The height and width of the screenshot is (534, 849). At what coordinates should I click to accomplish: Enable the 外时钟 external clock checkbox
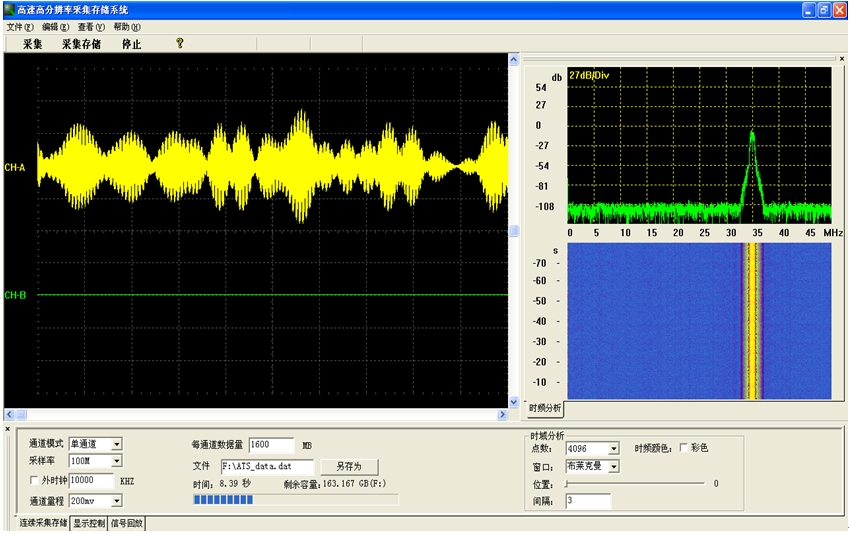34,480
